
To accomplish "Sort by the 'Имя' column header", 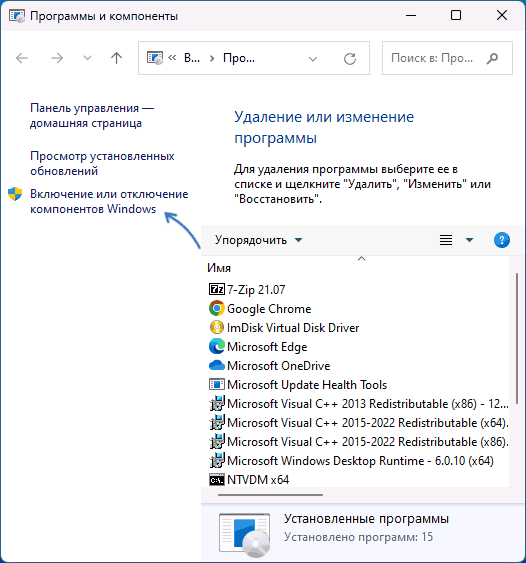I will [219, 268].
